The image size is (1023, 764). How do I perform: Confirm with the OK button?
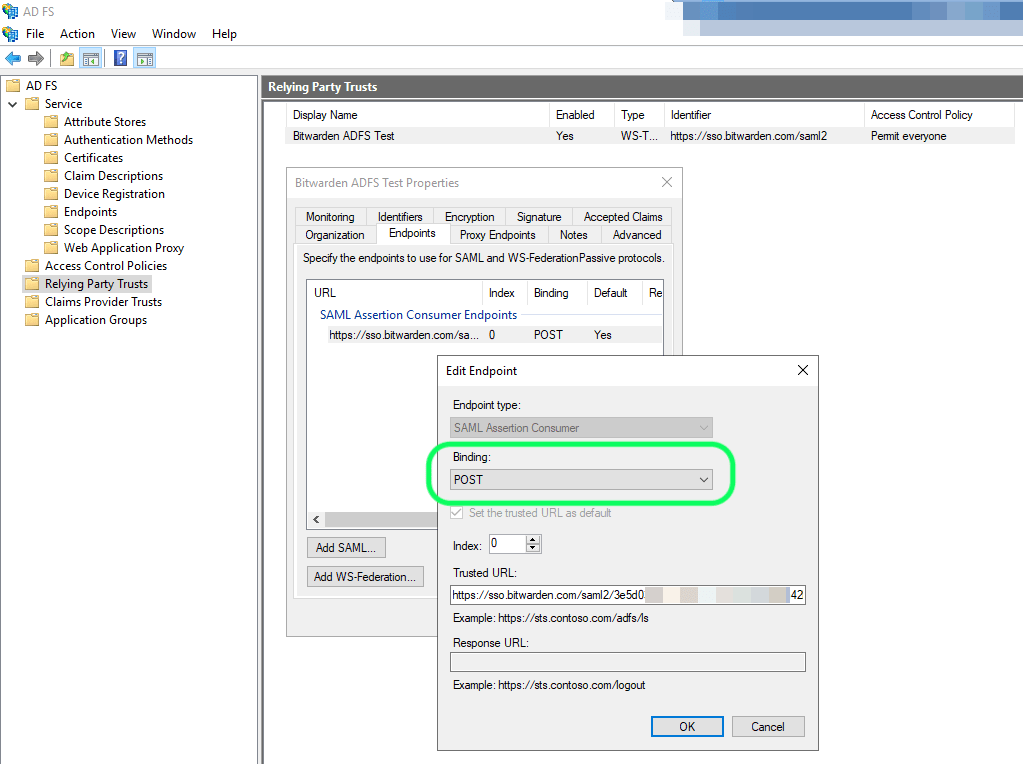687,726
